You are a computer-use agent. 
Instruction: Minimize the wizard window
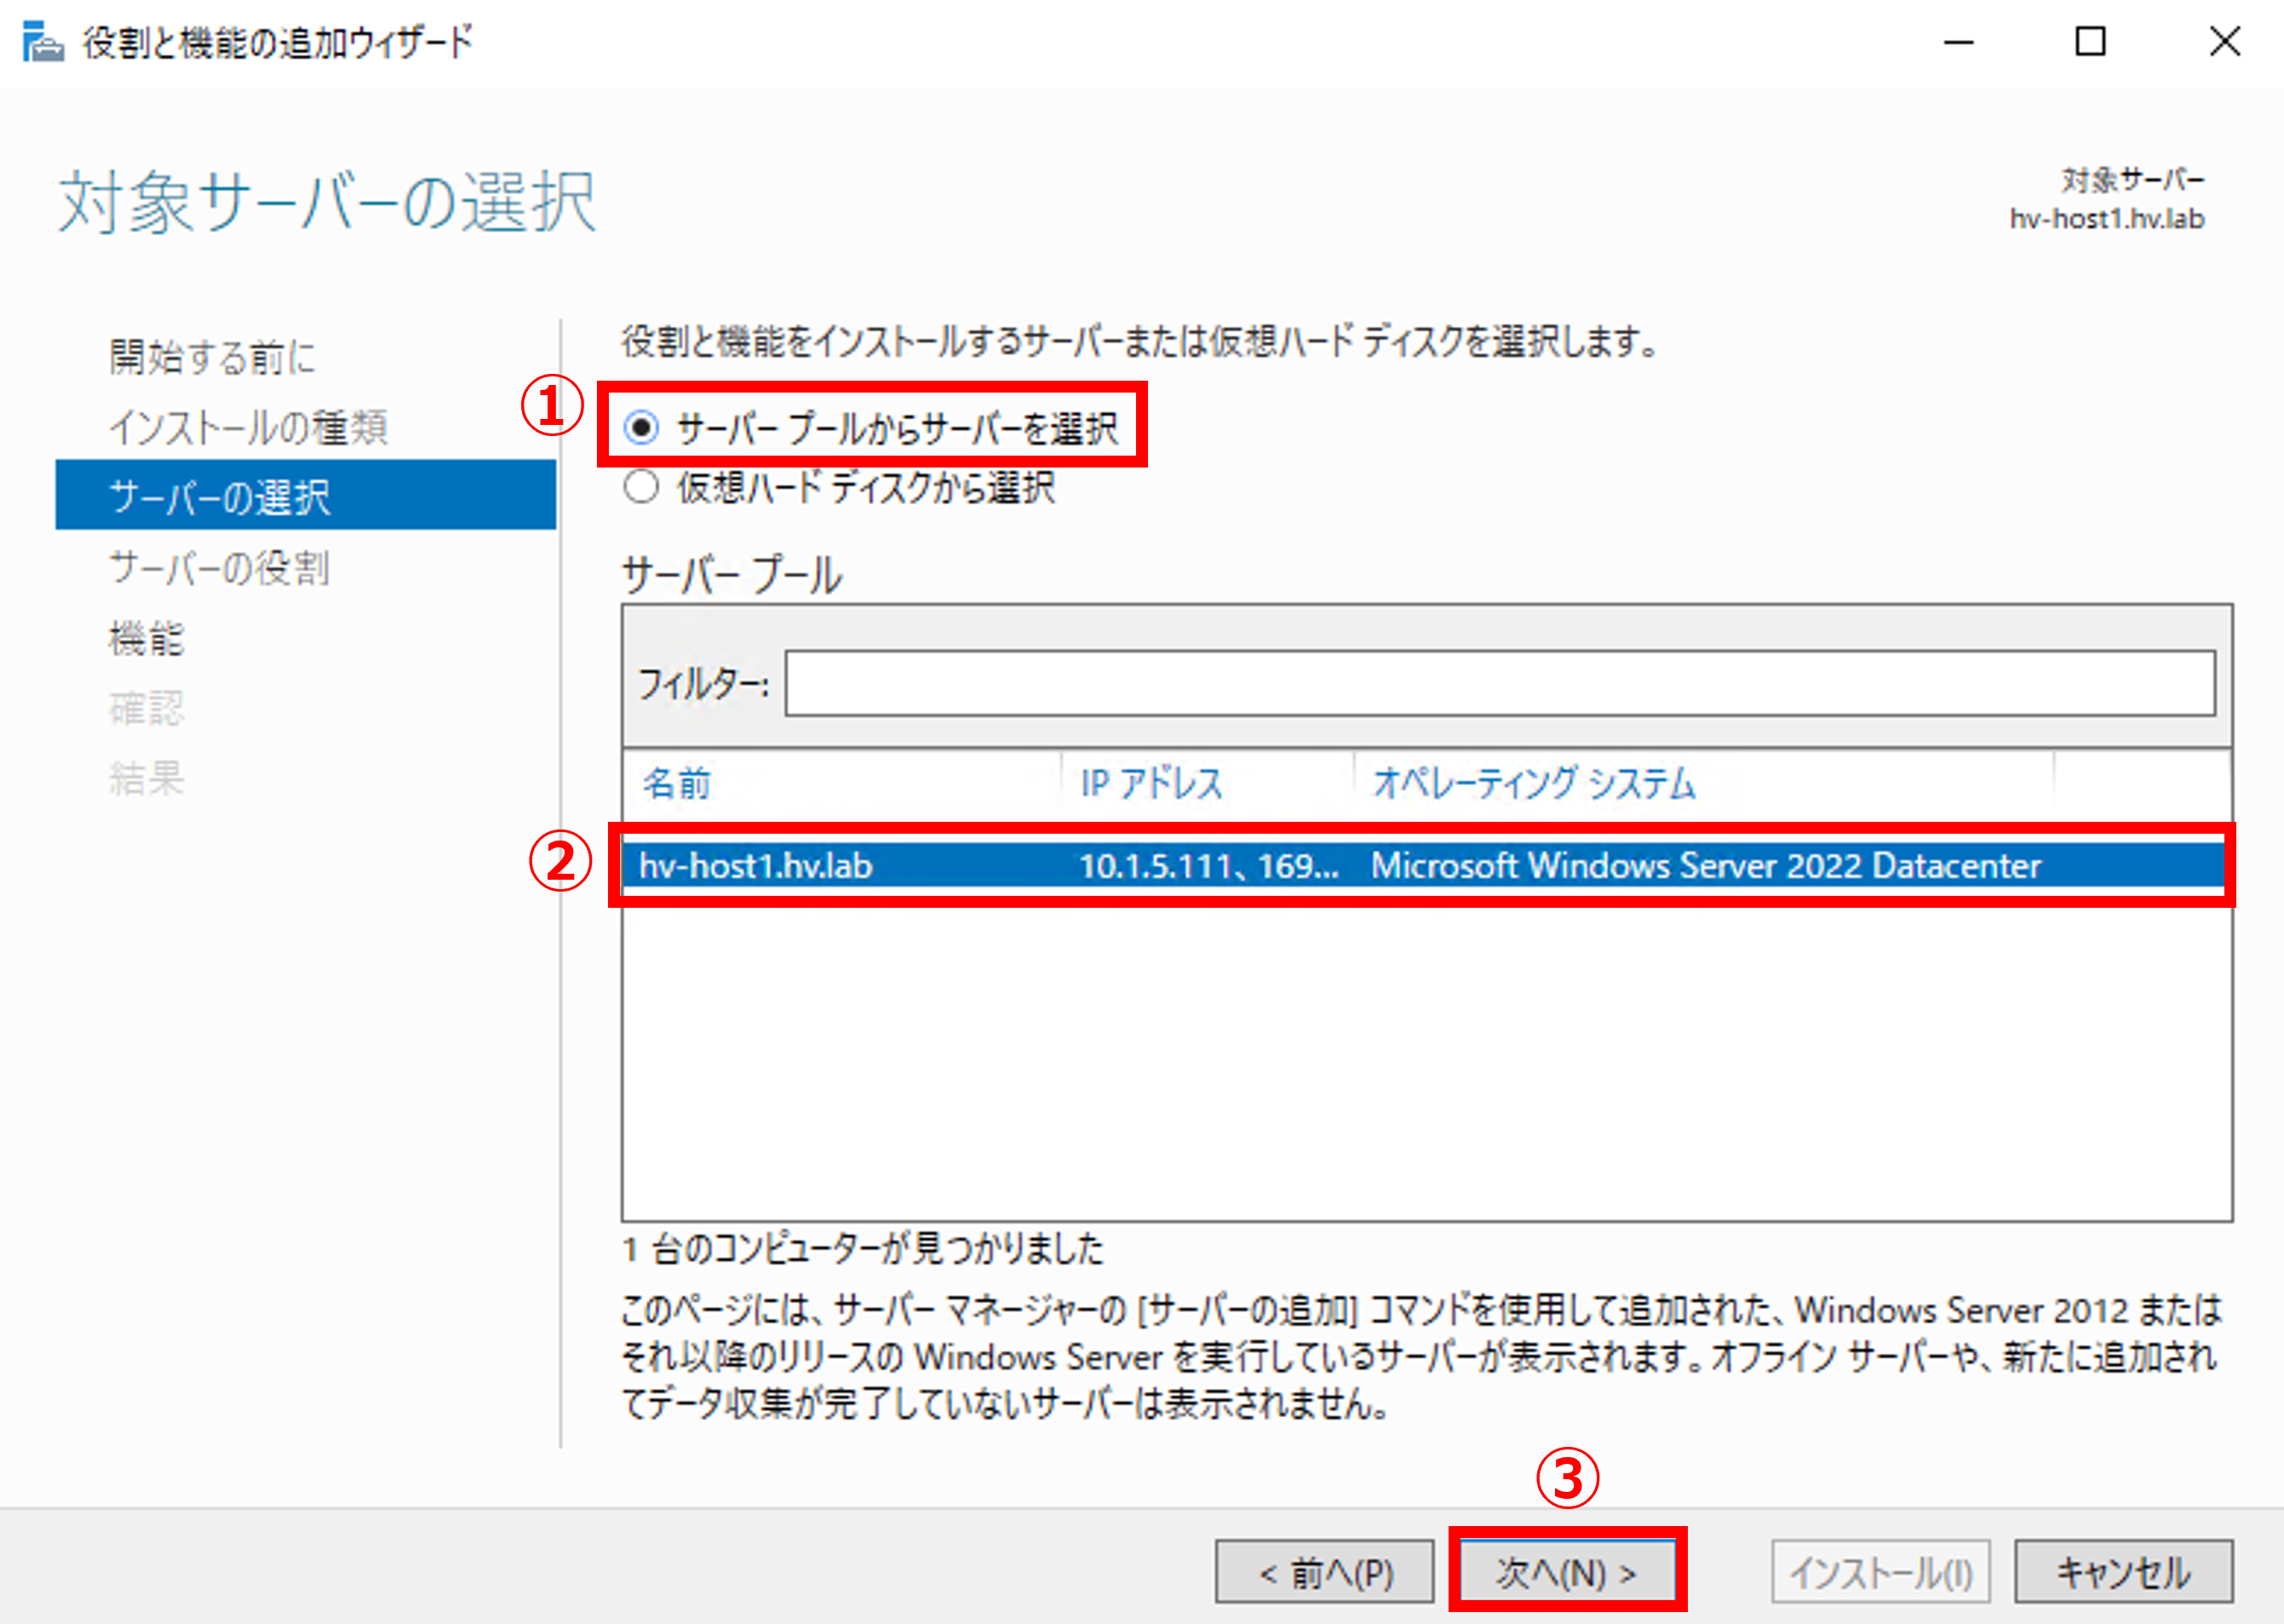[x=1958, y=42]
